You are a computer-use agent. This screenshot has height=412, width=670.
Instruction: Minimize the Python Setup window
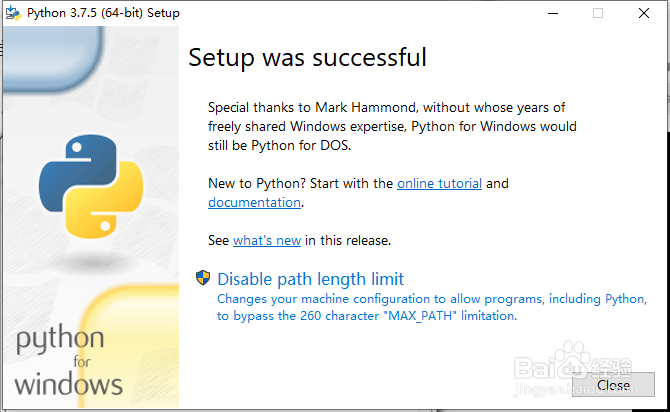[x=553, y=13]
